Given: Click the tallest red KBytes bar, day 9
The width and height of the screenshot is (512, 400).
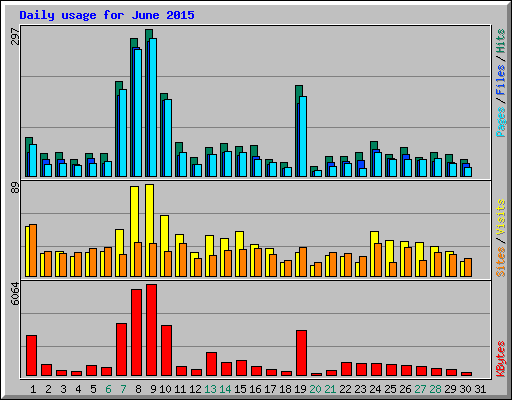Looking at the screenshot, I should tap(151, 330).
